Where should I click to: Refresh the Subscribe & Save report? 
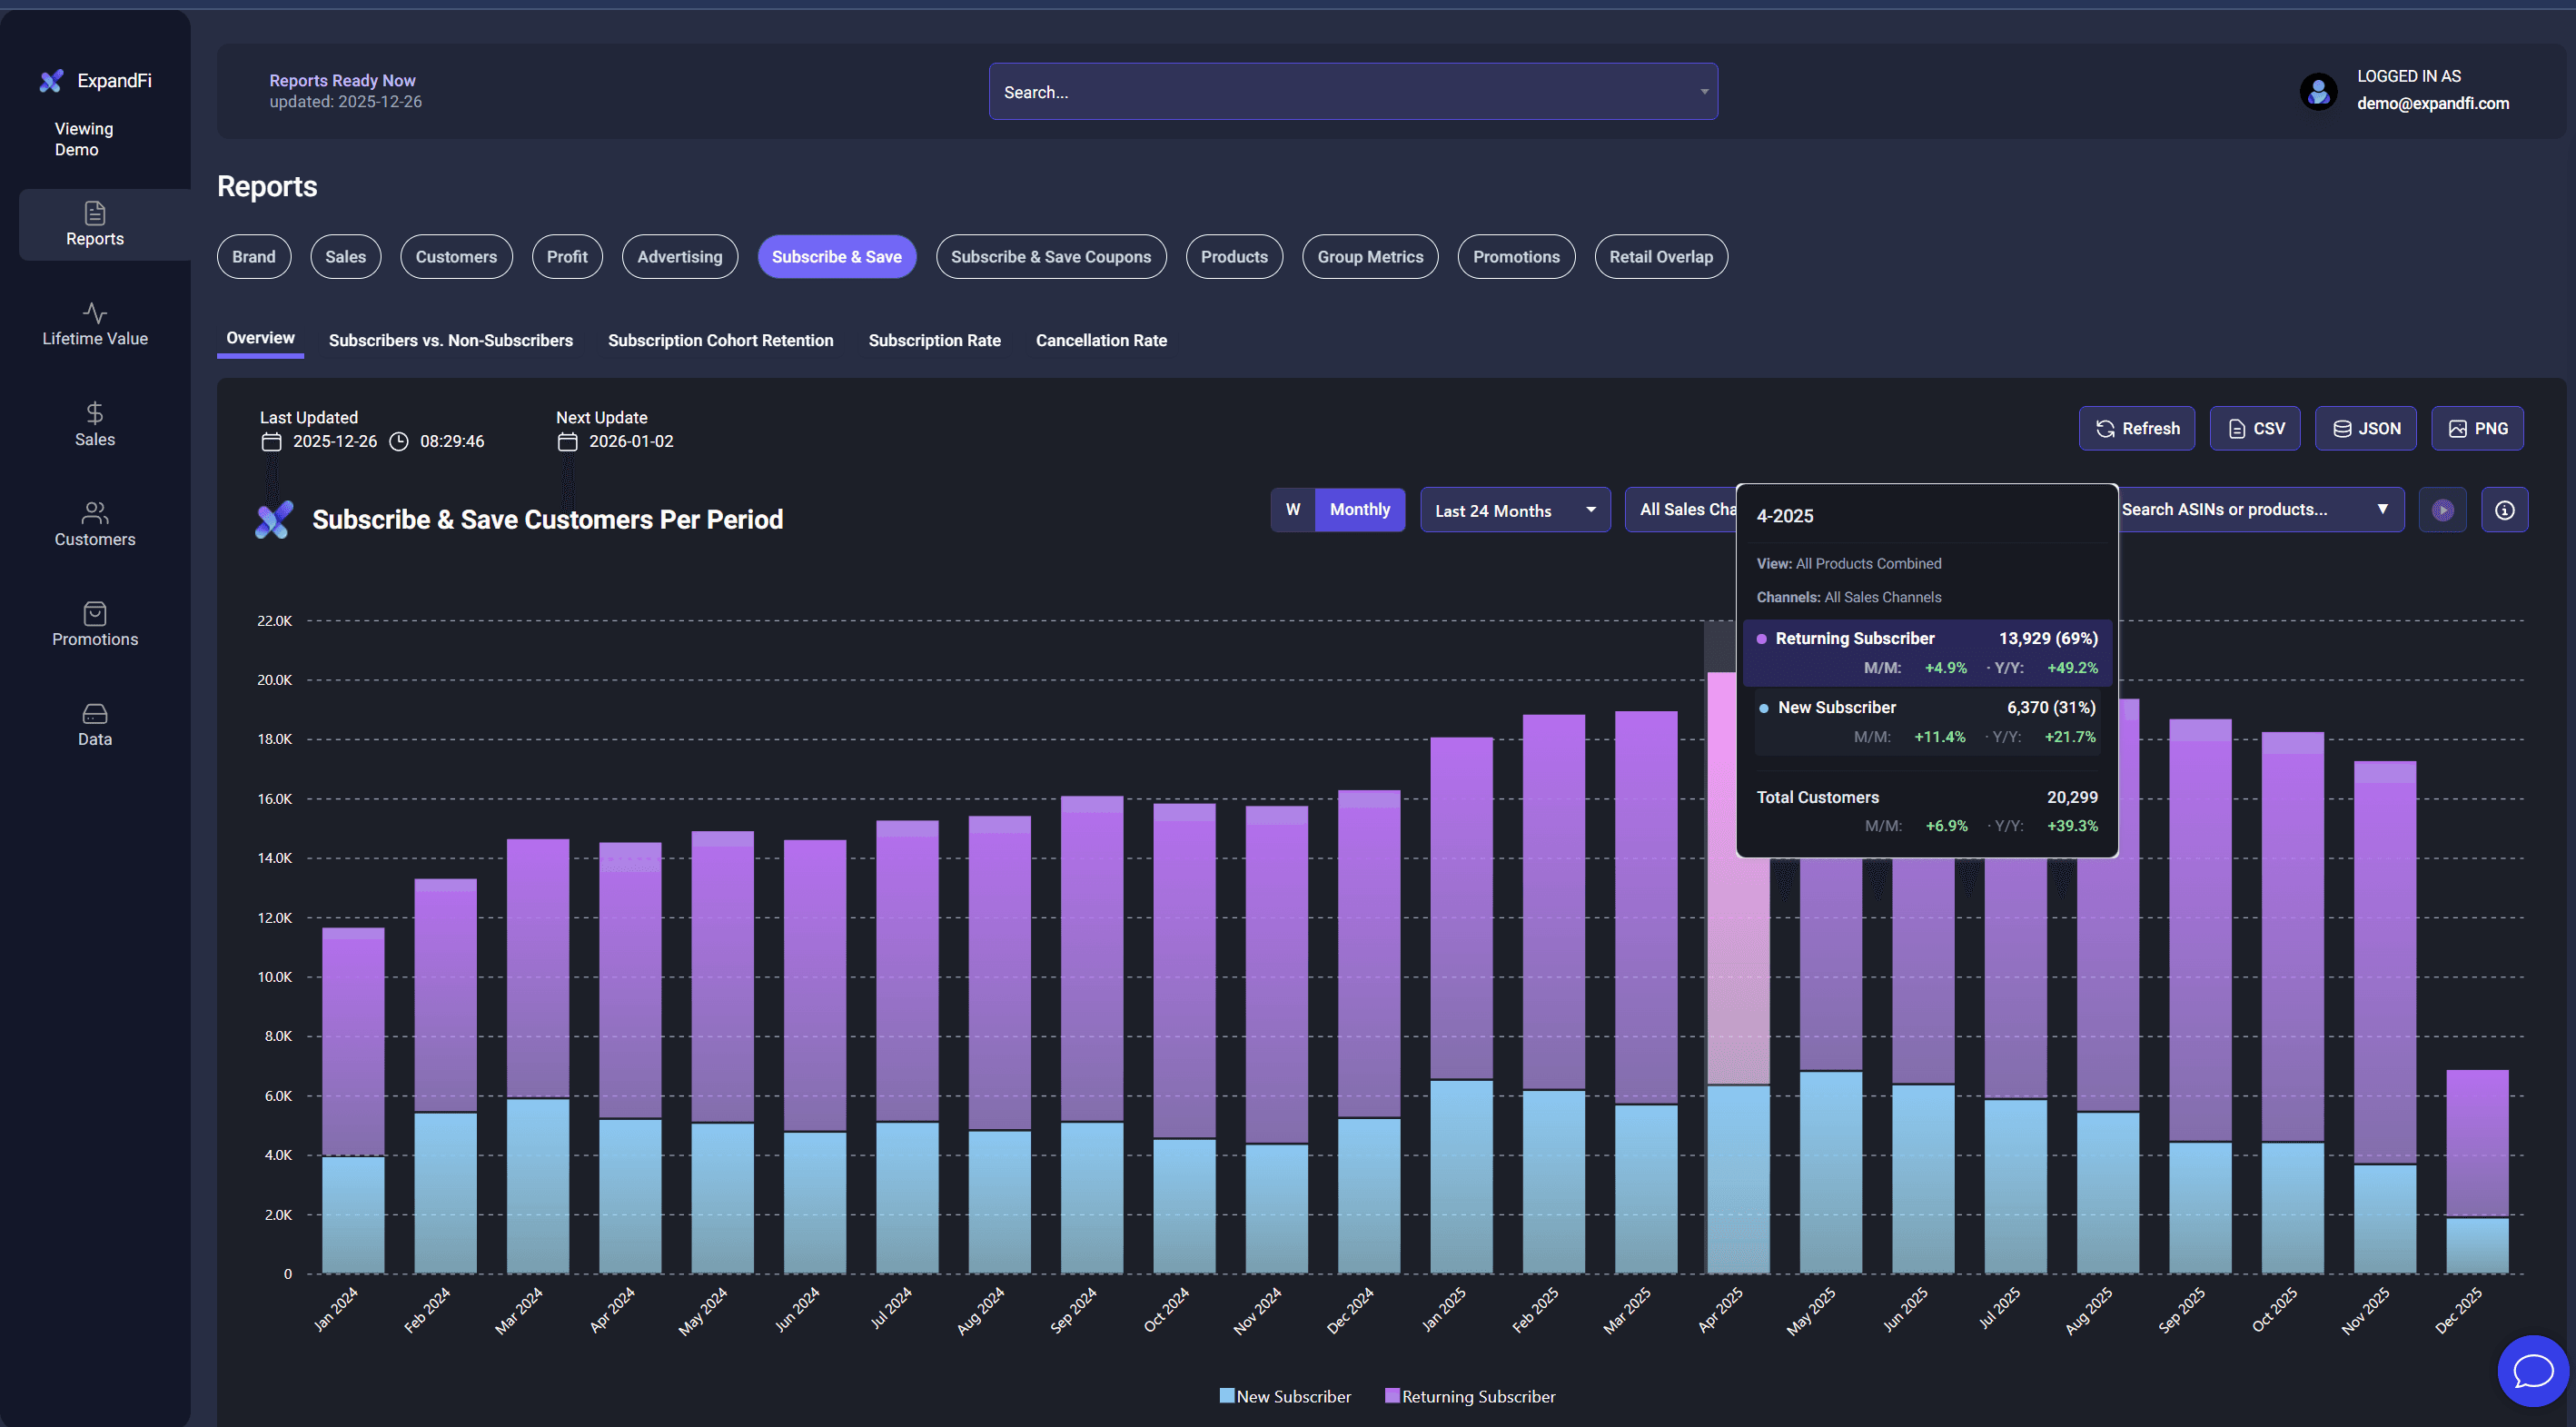2137,428
